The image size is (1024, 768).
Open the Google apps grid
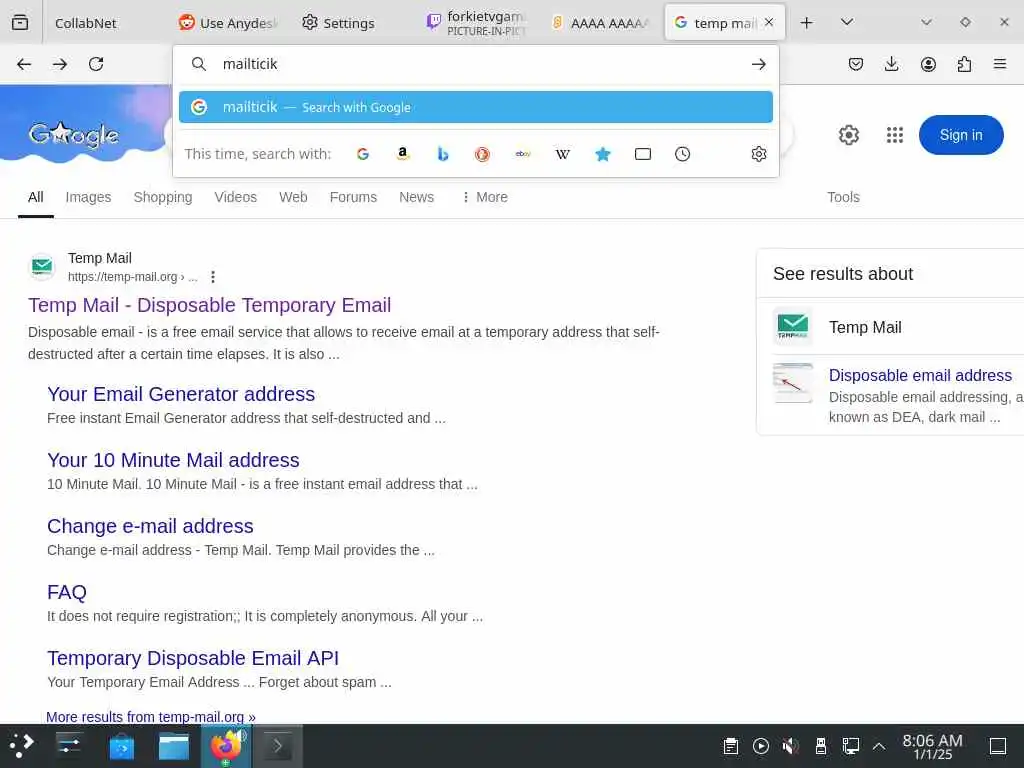pyautogui.click(x=895, y=135)
